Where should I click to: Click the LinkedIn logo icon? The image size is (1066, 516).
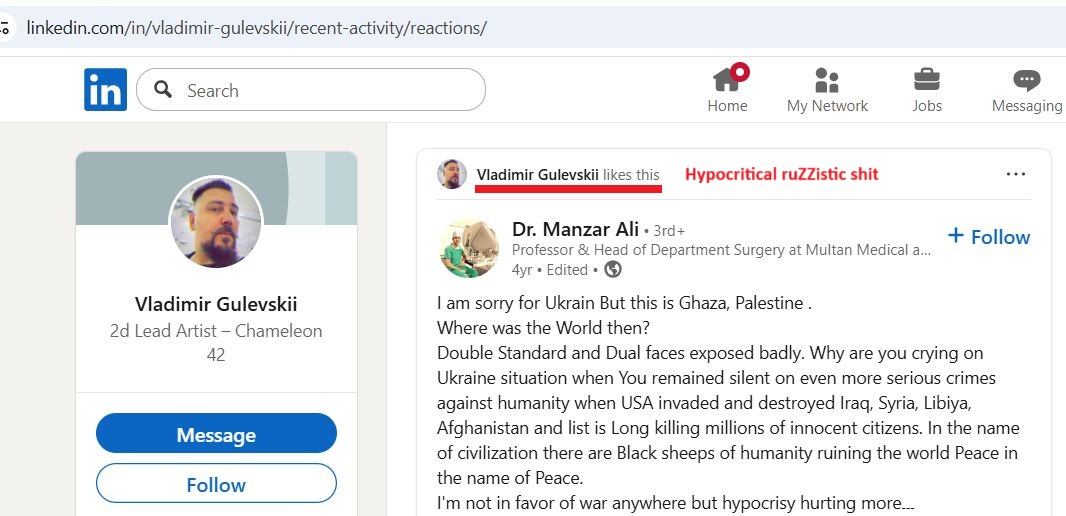(x=105, y=90)
